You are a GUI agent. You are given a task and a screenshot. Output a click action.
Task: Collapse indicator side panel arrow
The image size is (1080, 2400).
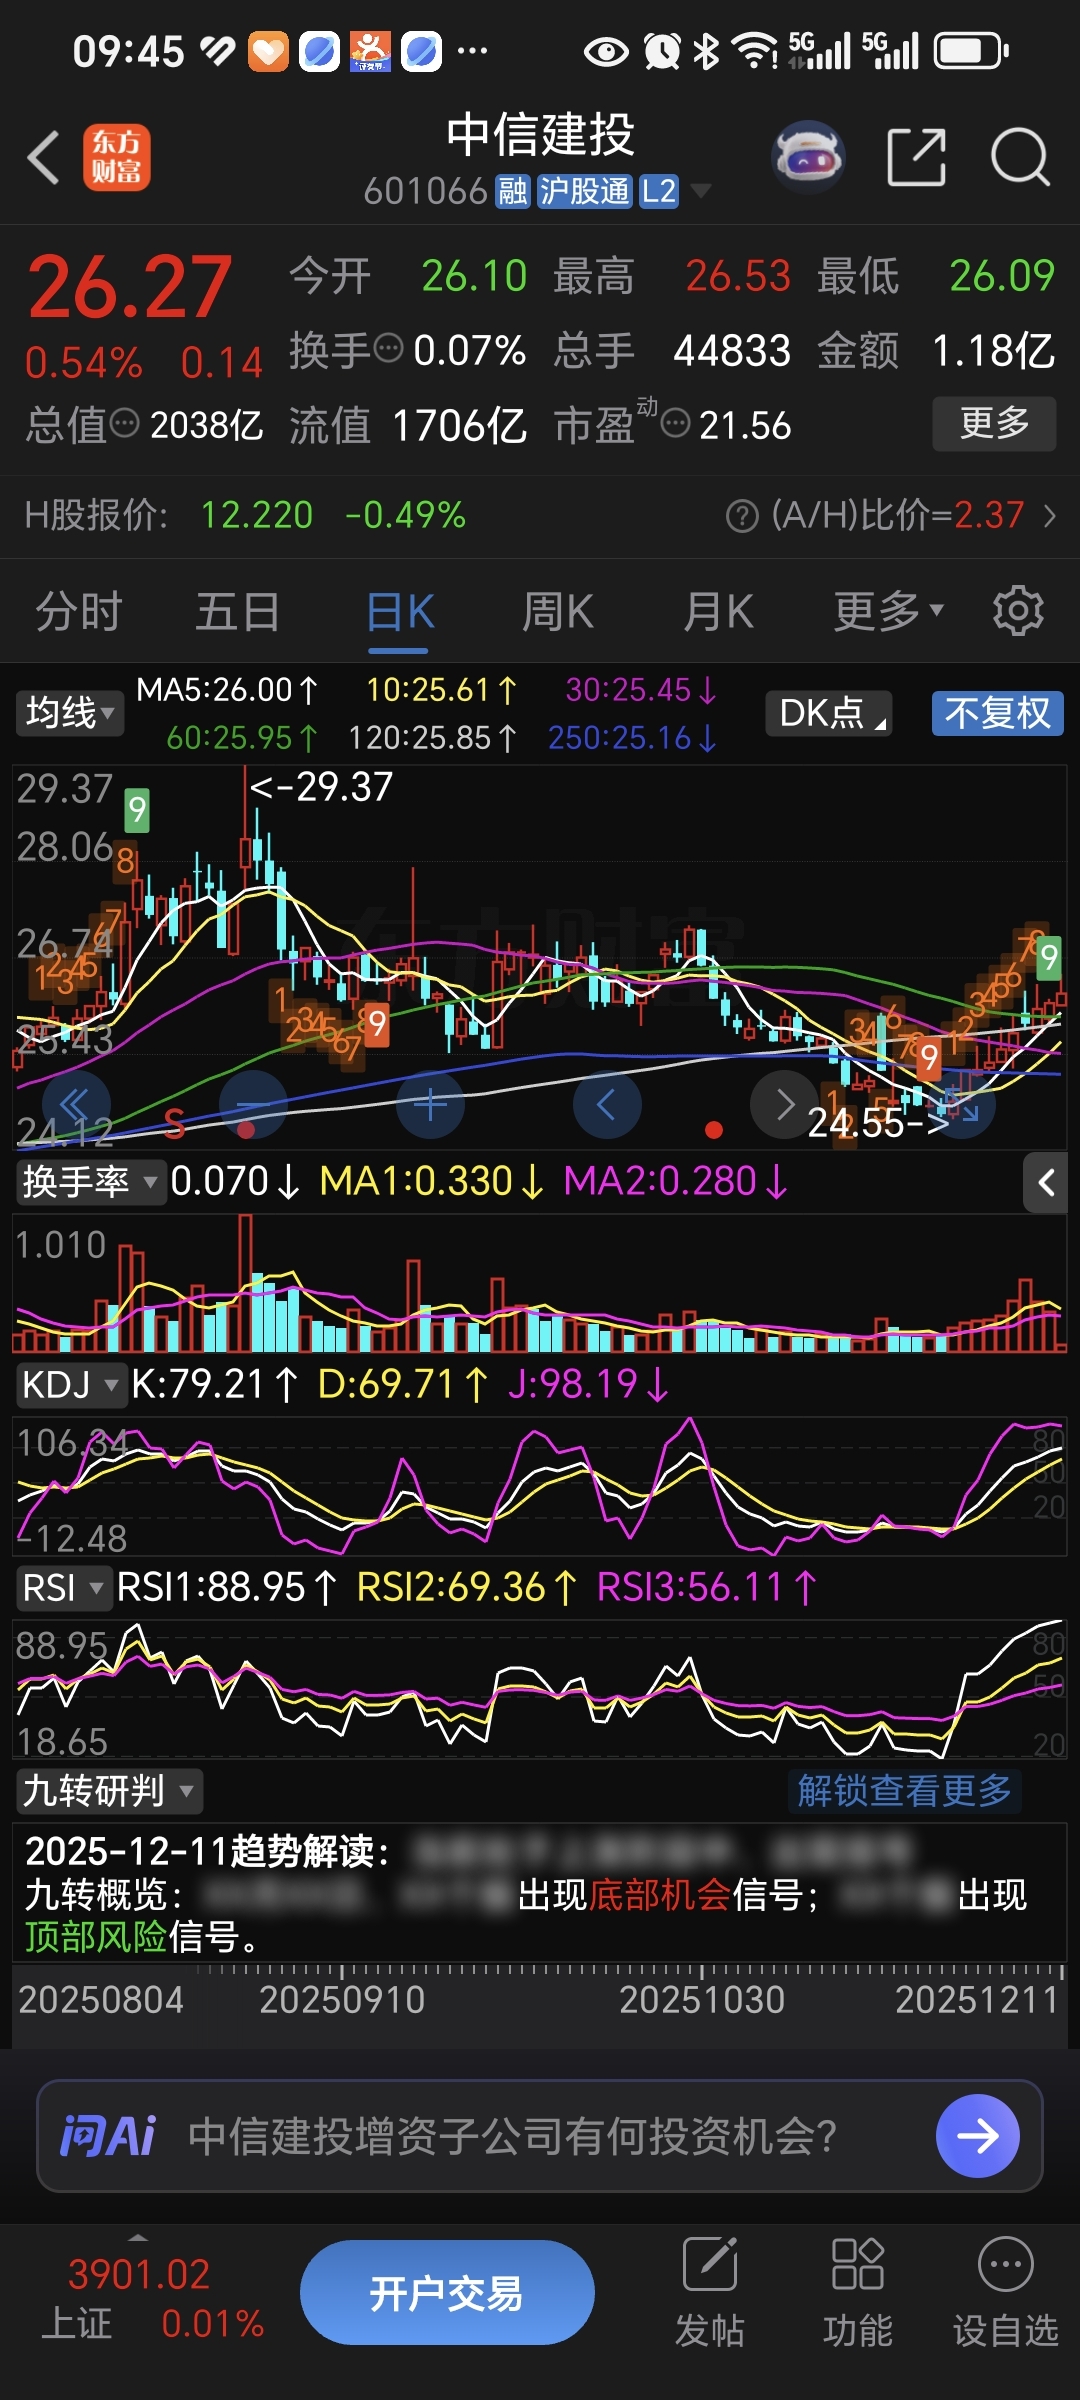[x=1046, y=1183]
